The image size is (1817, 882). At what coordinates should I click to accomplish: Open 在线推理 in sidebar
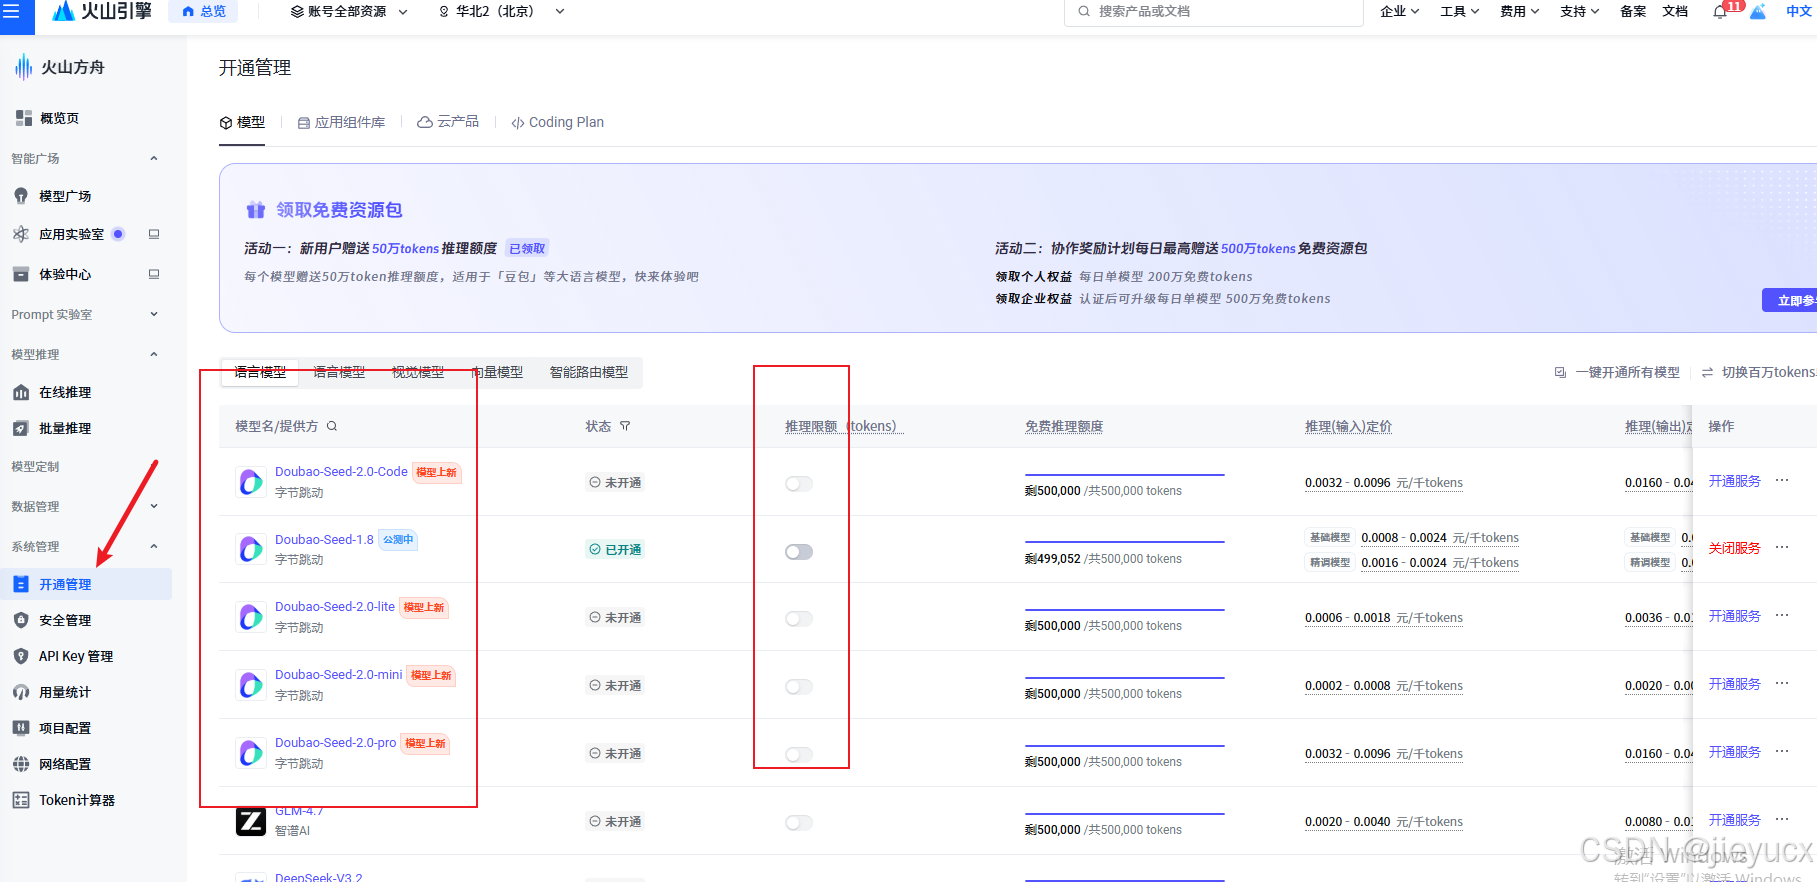click(65, 392)
